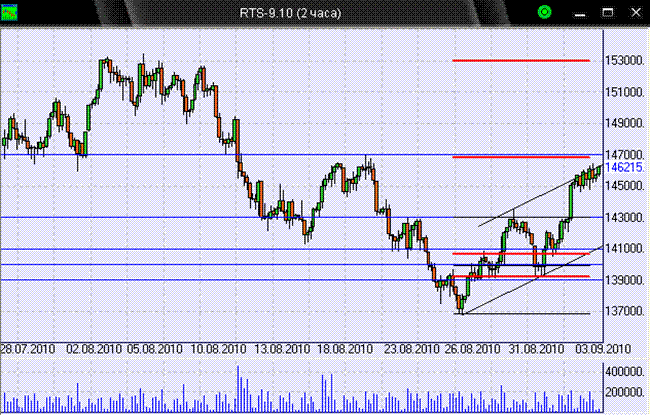Click the green circle indicator in title bar
Screen dimensions: 650x415
[x=544, y=12]
